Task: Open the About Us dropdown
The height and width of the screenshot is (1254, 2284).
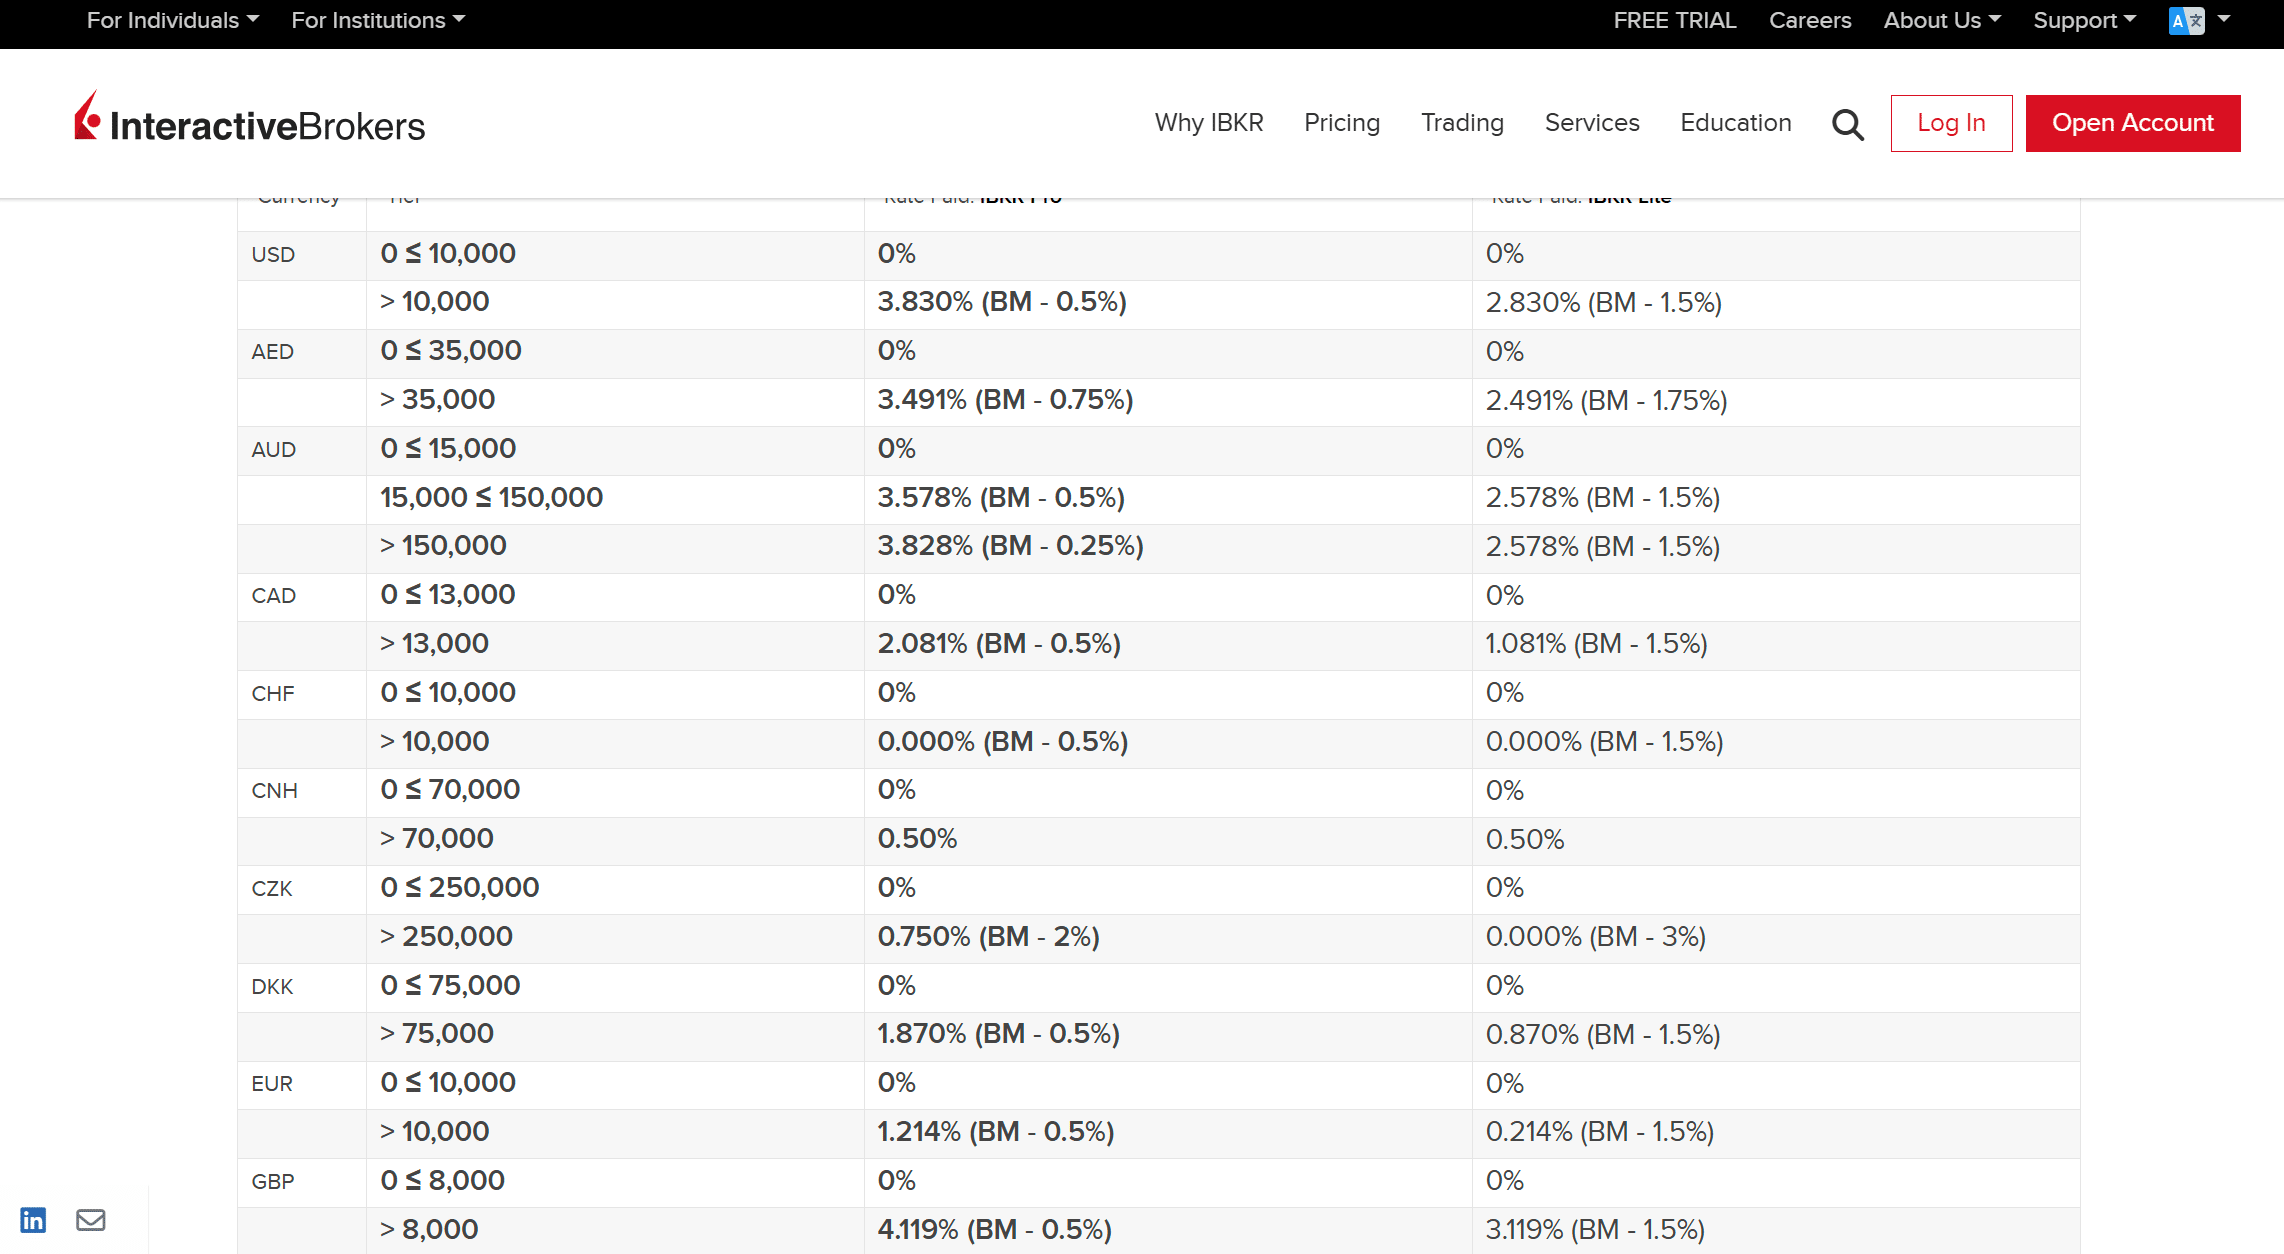Action: (x=1942, y=20)
